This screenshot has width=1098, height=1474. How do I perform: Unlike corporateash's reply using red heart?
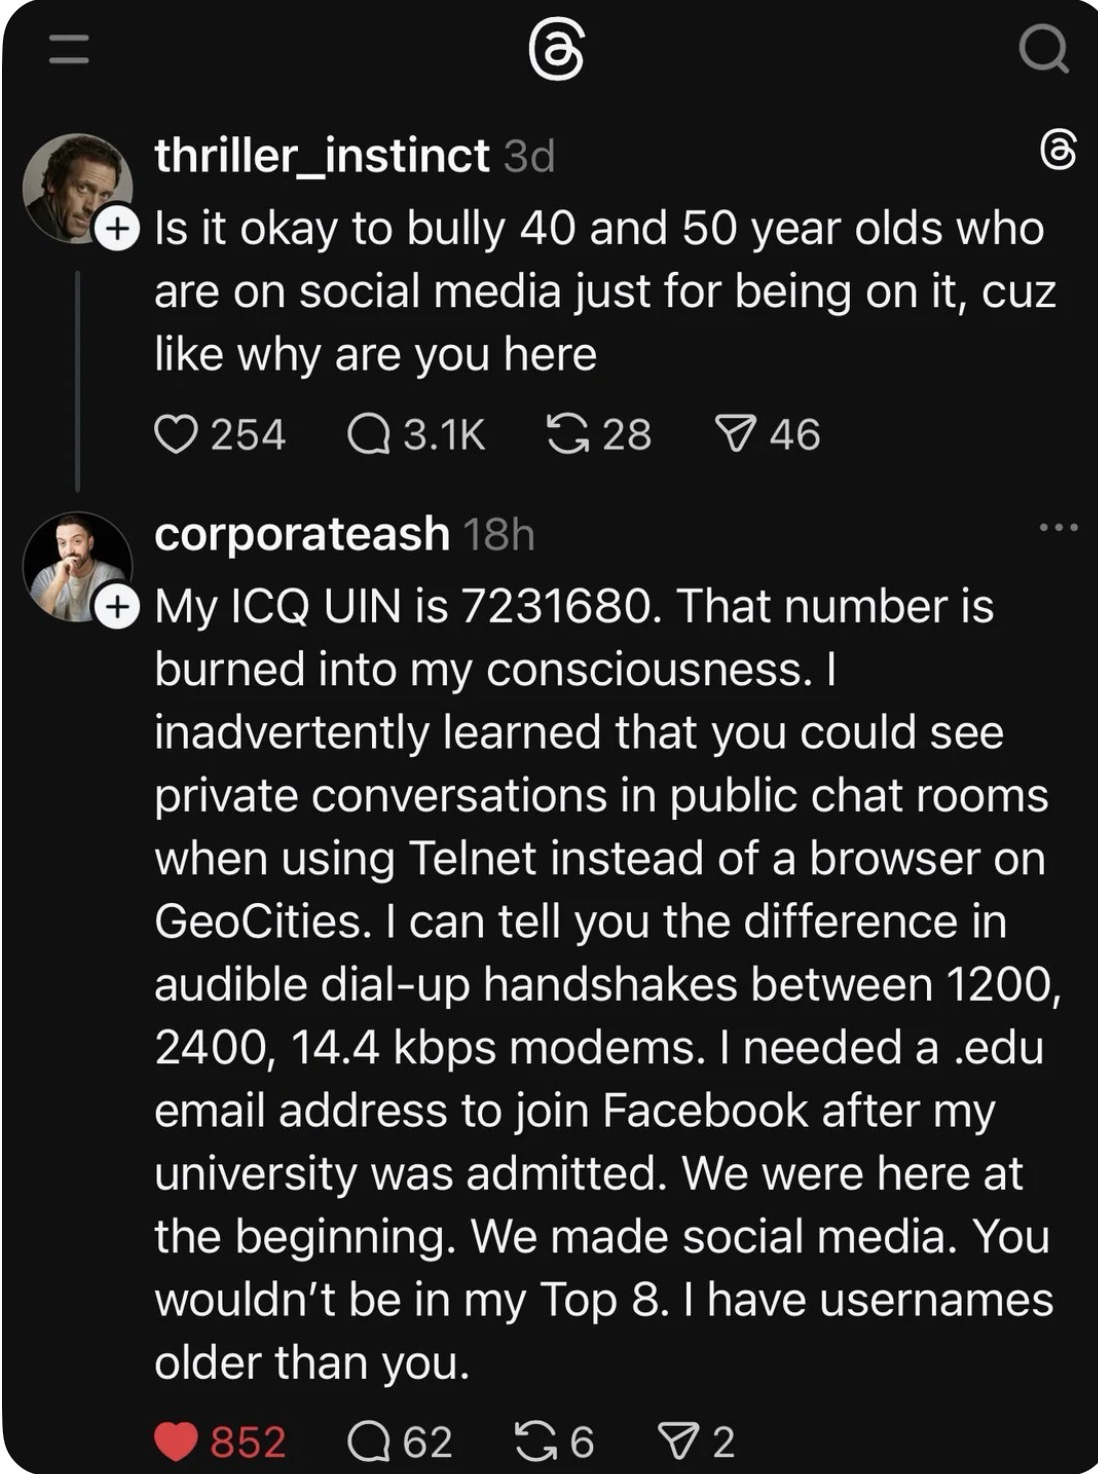click(176, 1441)
